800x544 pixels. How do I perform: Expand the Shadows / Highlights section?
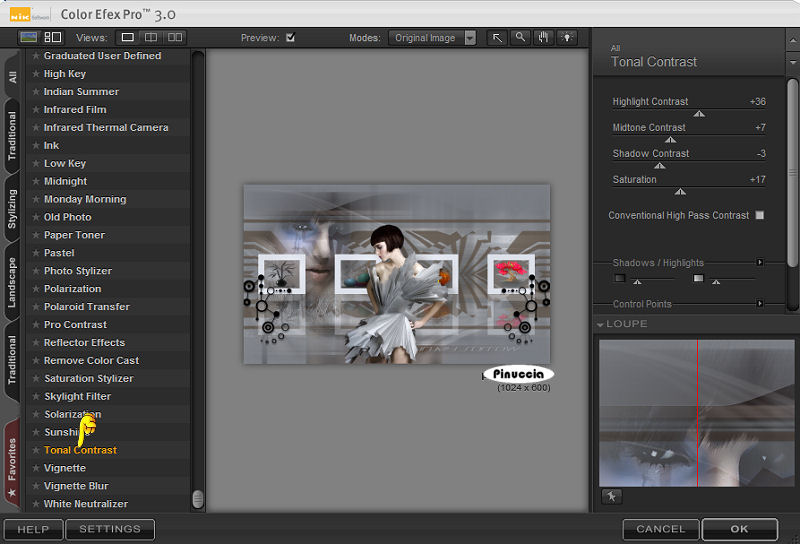pos(760,263)
